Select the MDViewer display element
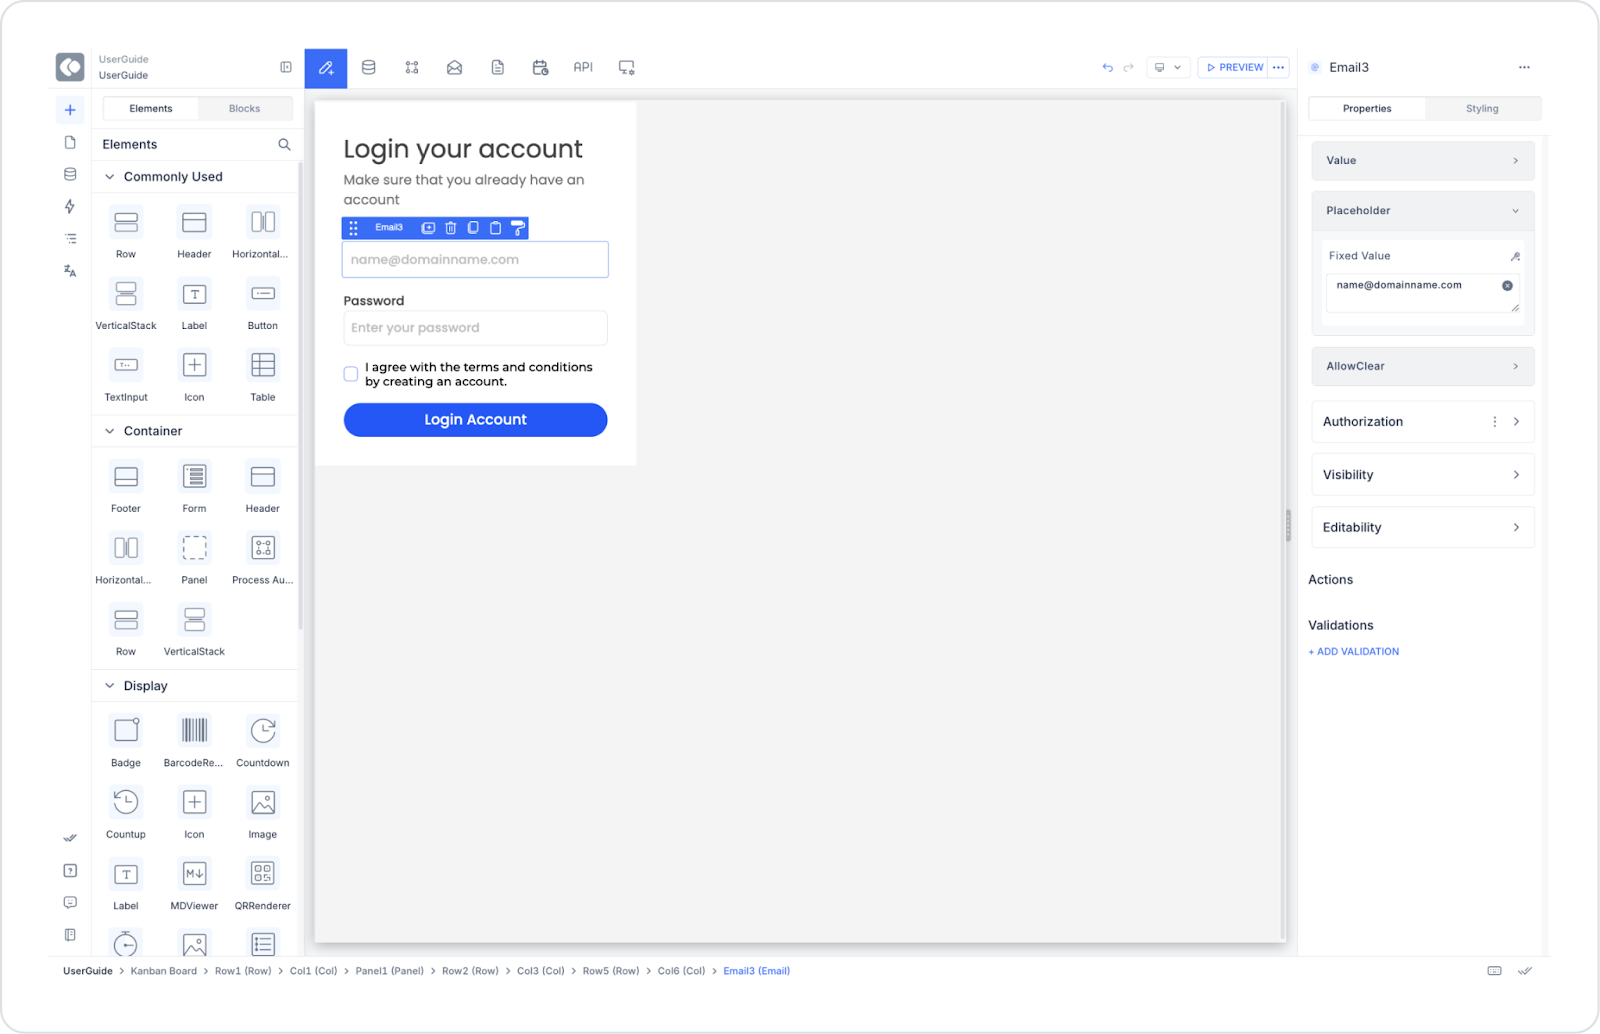This screenshot has height=1034, width=1600. click(x=195, y=884)
